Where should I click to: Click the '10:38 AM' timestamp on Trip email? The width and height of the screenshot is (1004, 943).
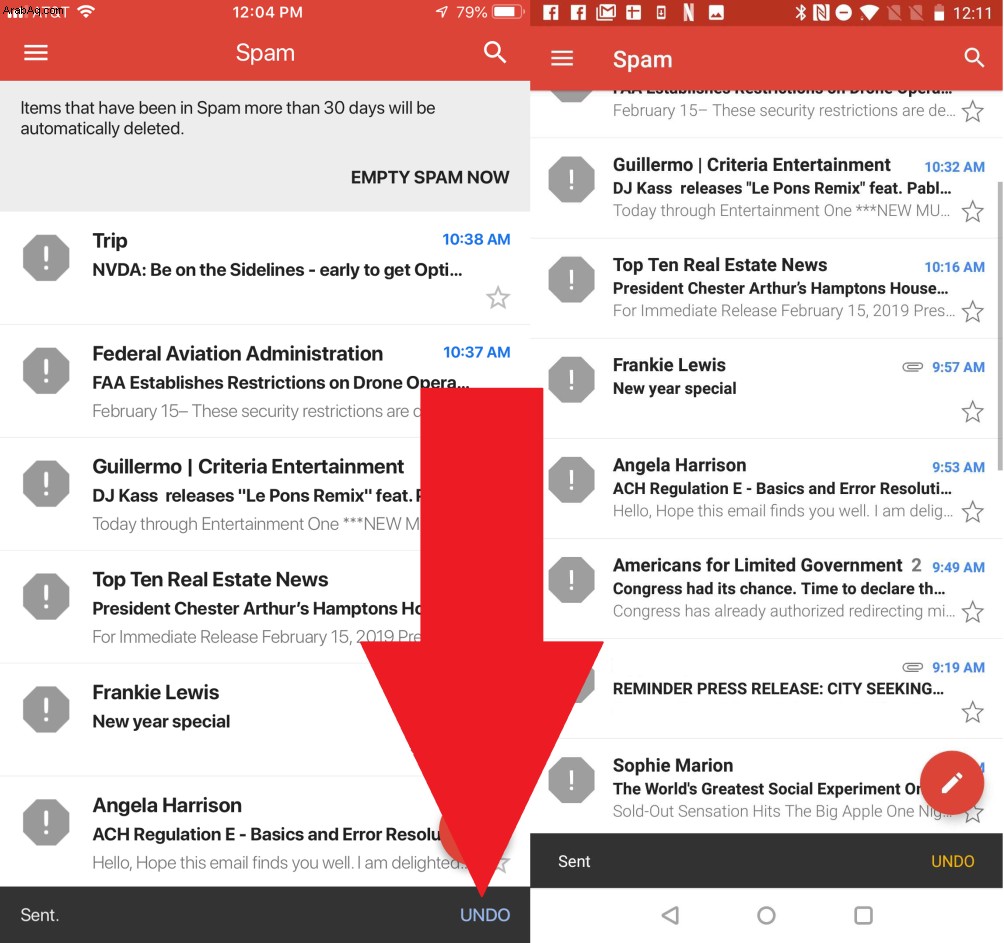tap(476, 239)
